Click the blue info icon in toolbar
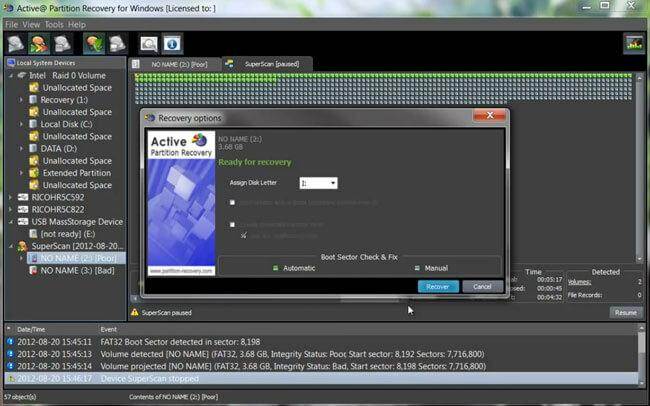The height and width of the screenshot is (406, 650). tap(172, 43)
